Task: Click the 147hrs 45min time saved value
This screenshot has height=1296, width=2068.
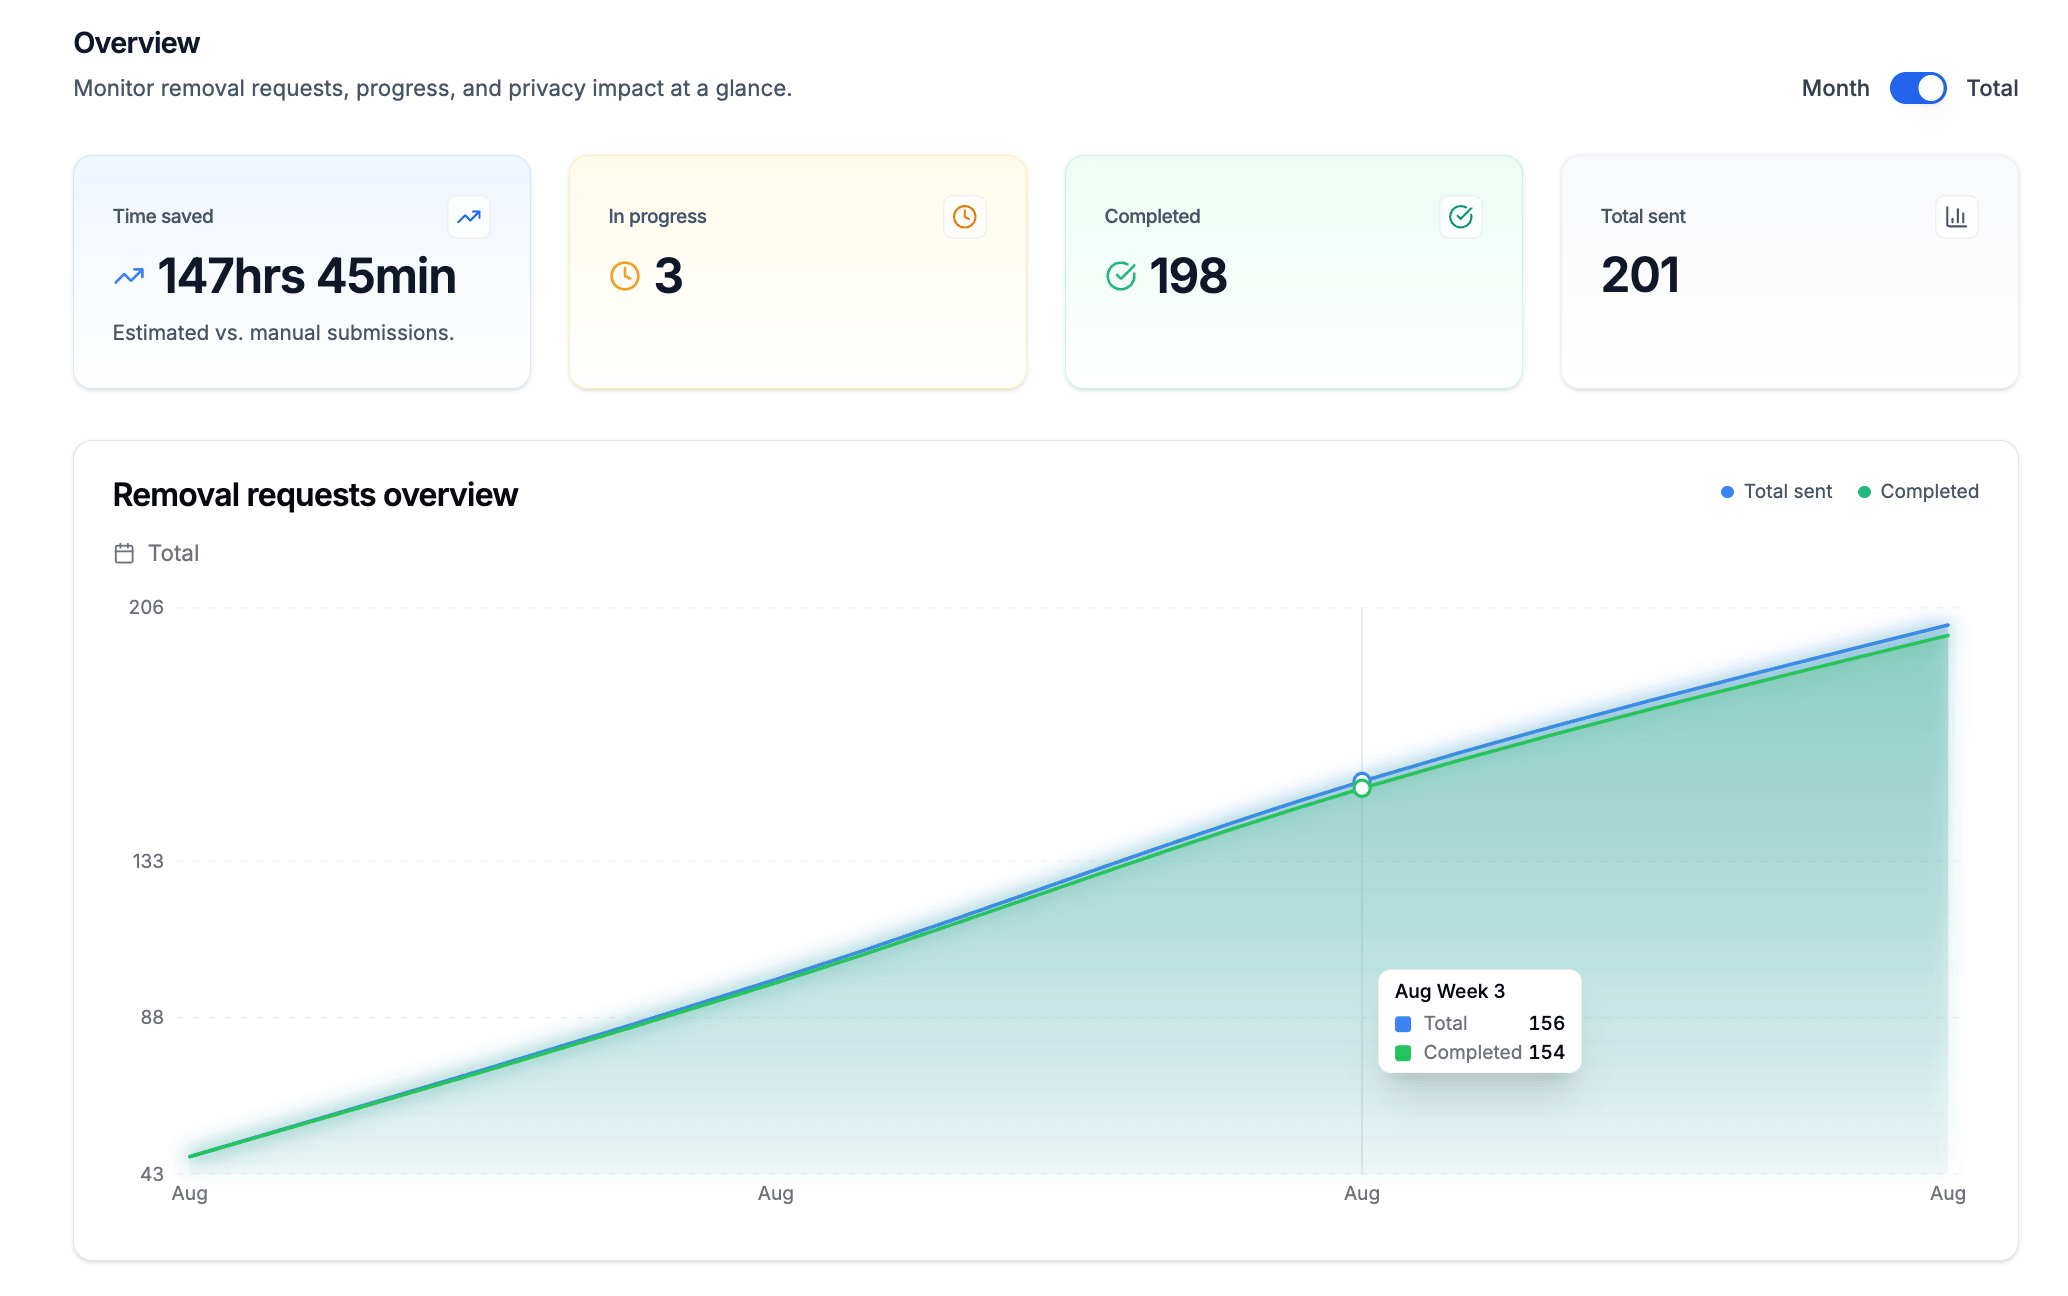Action: [x=306, y=276]
